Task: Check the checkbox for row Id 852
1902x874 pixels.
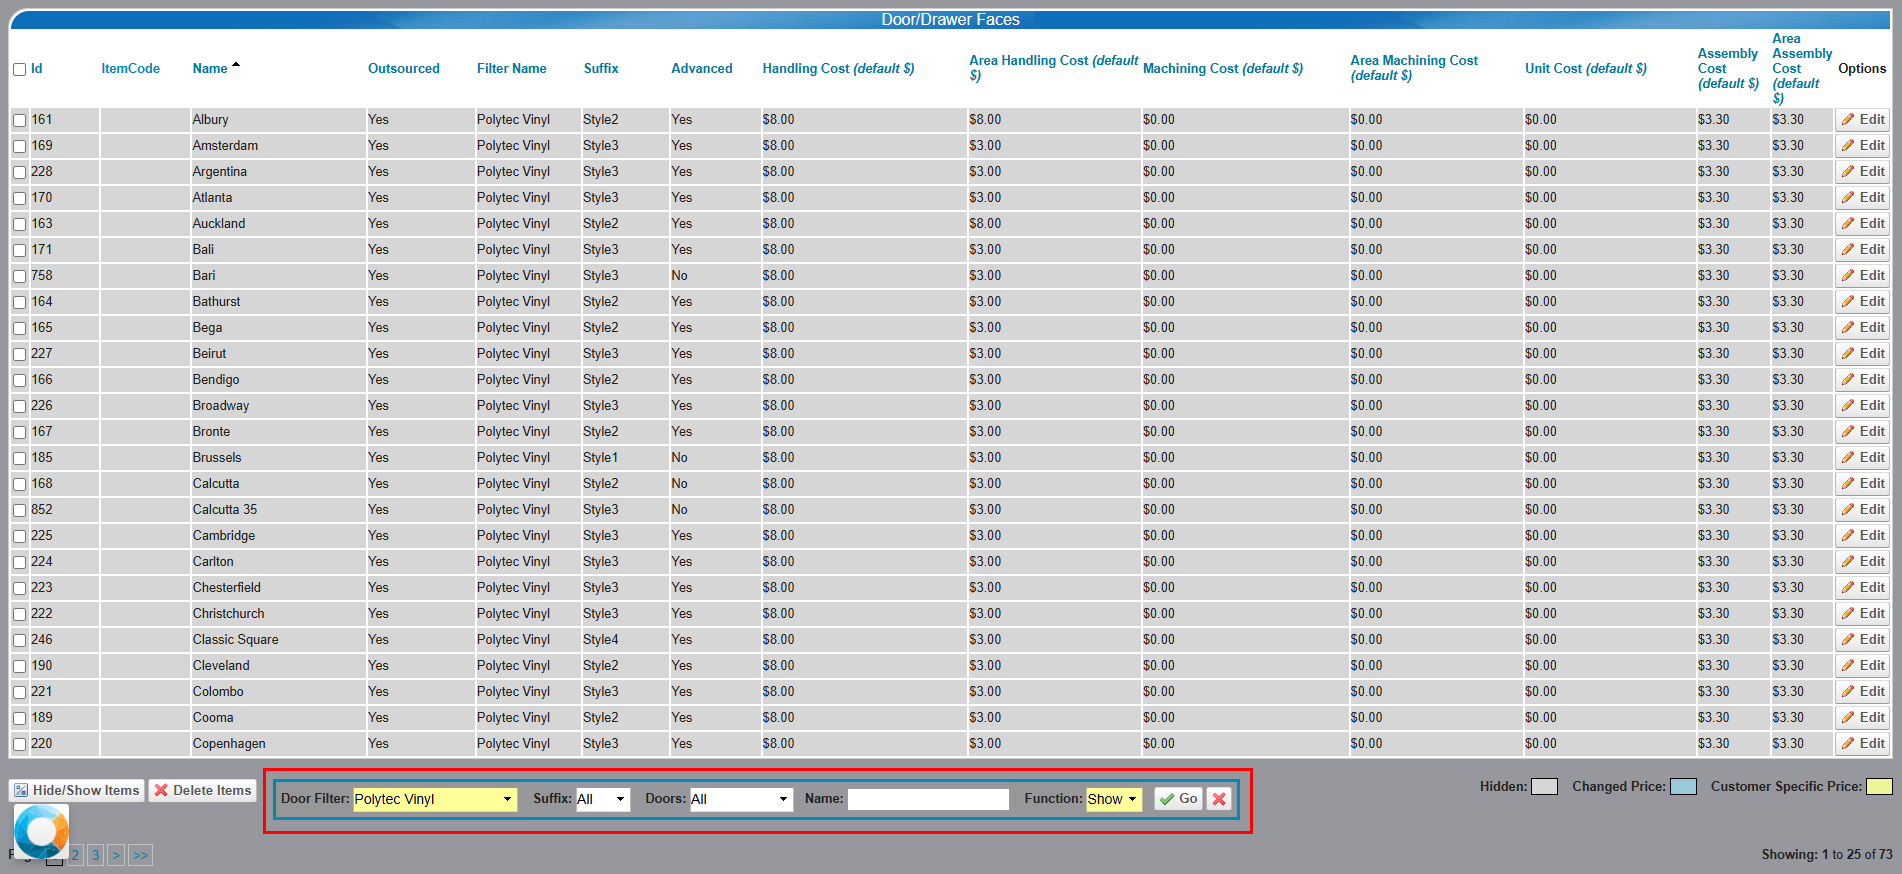Action: tap(19, 510)
